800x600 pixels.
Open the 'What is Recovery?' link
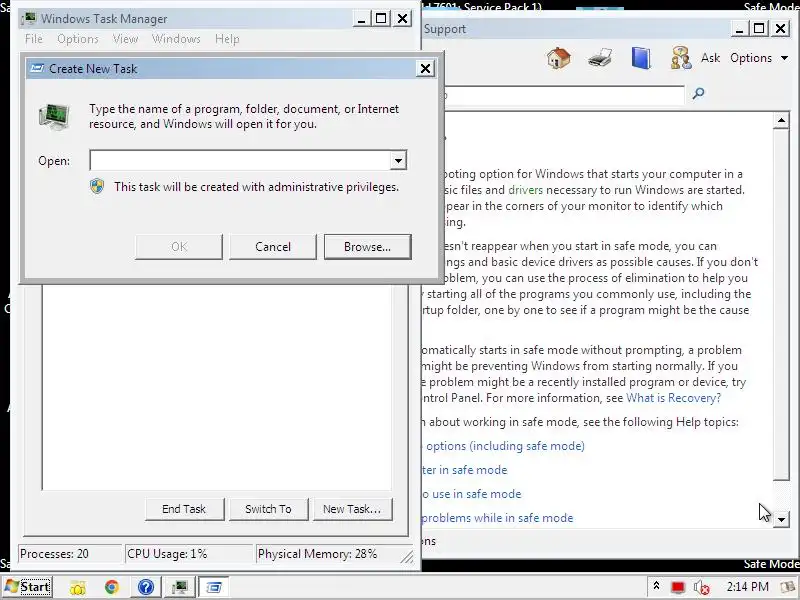tap(673, 398)
